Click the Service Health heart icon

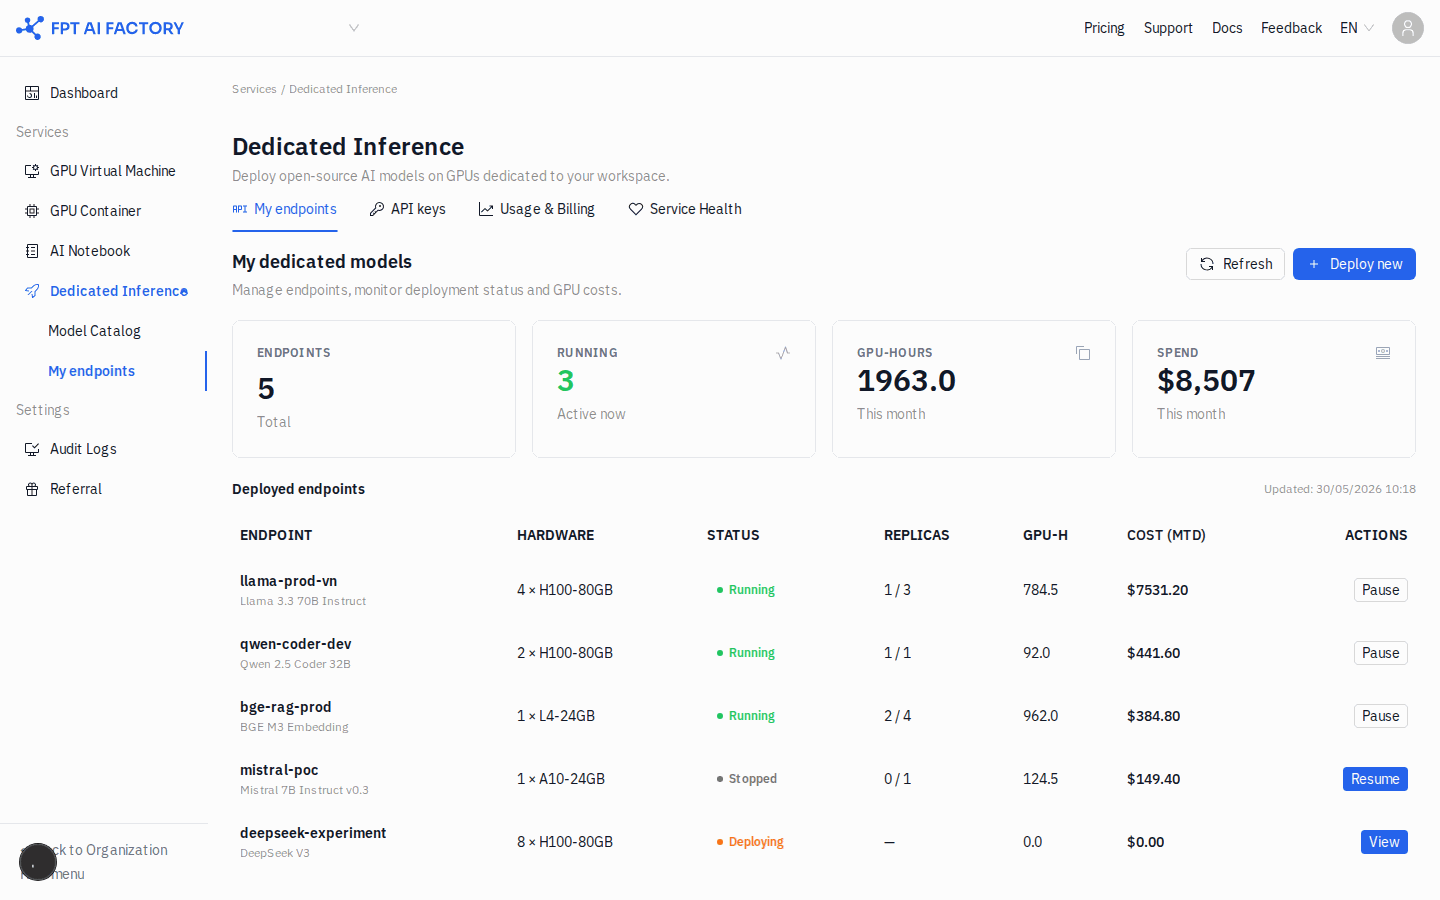point(636,209)
